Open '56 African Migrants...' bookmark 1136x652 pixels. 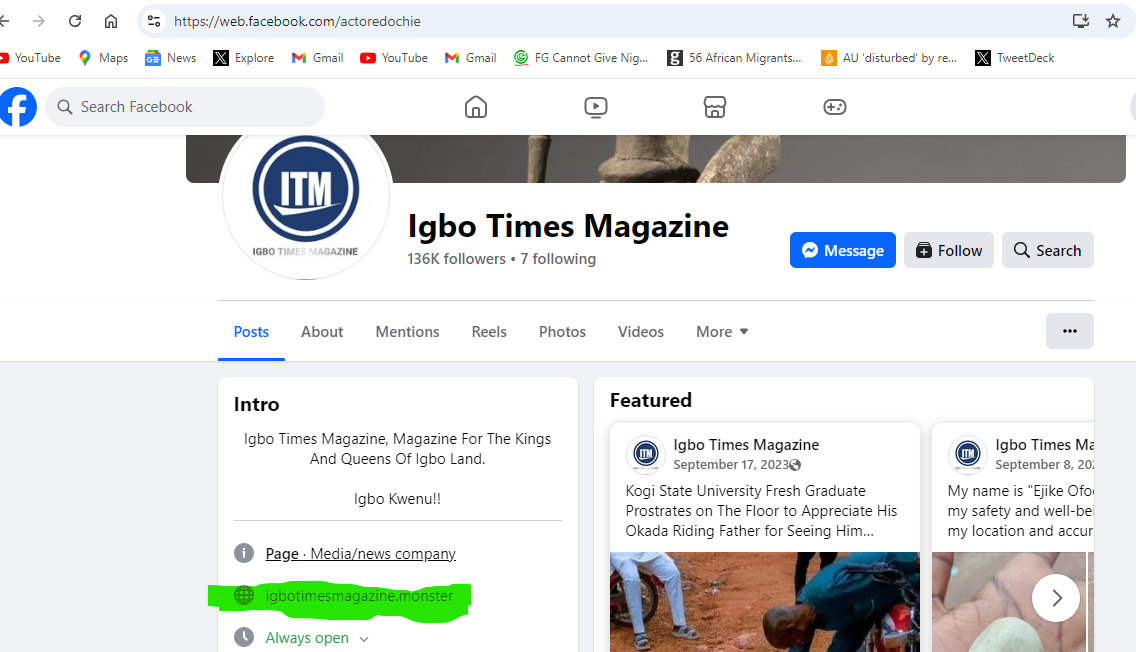(x=734, y=58)
